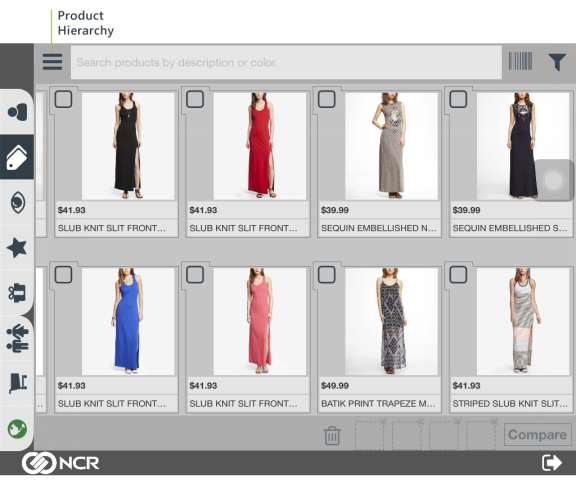Open the Product Hierarchy hamburger menu
576x482 pixels.
pos(52,62)
